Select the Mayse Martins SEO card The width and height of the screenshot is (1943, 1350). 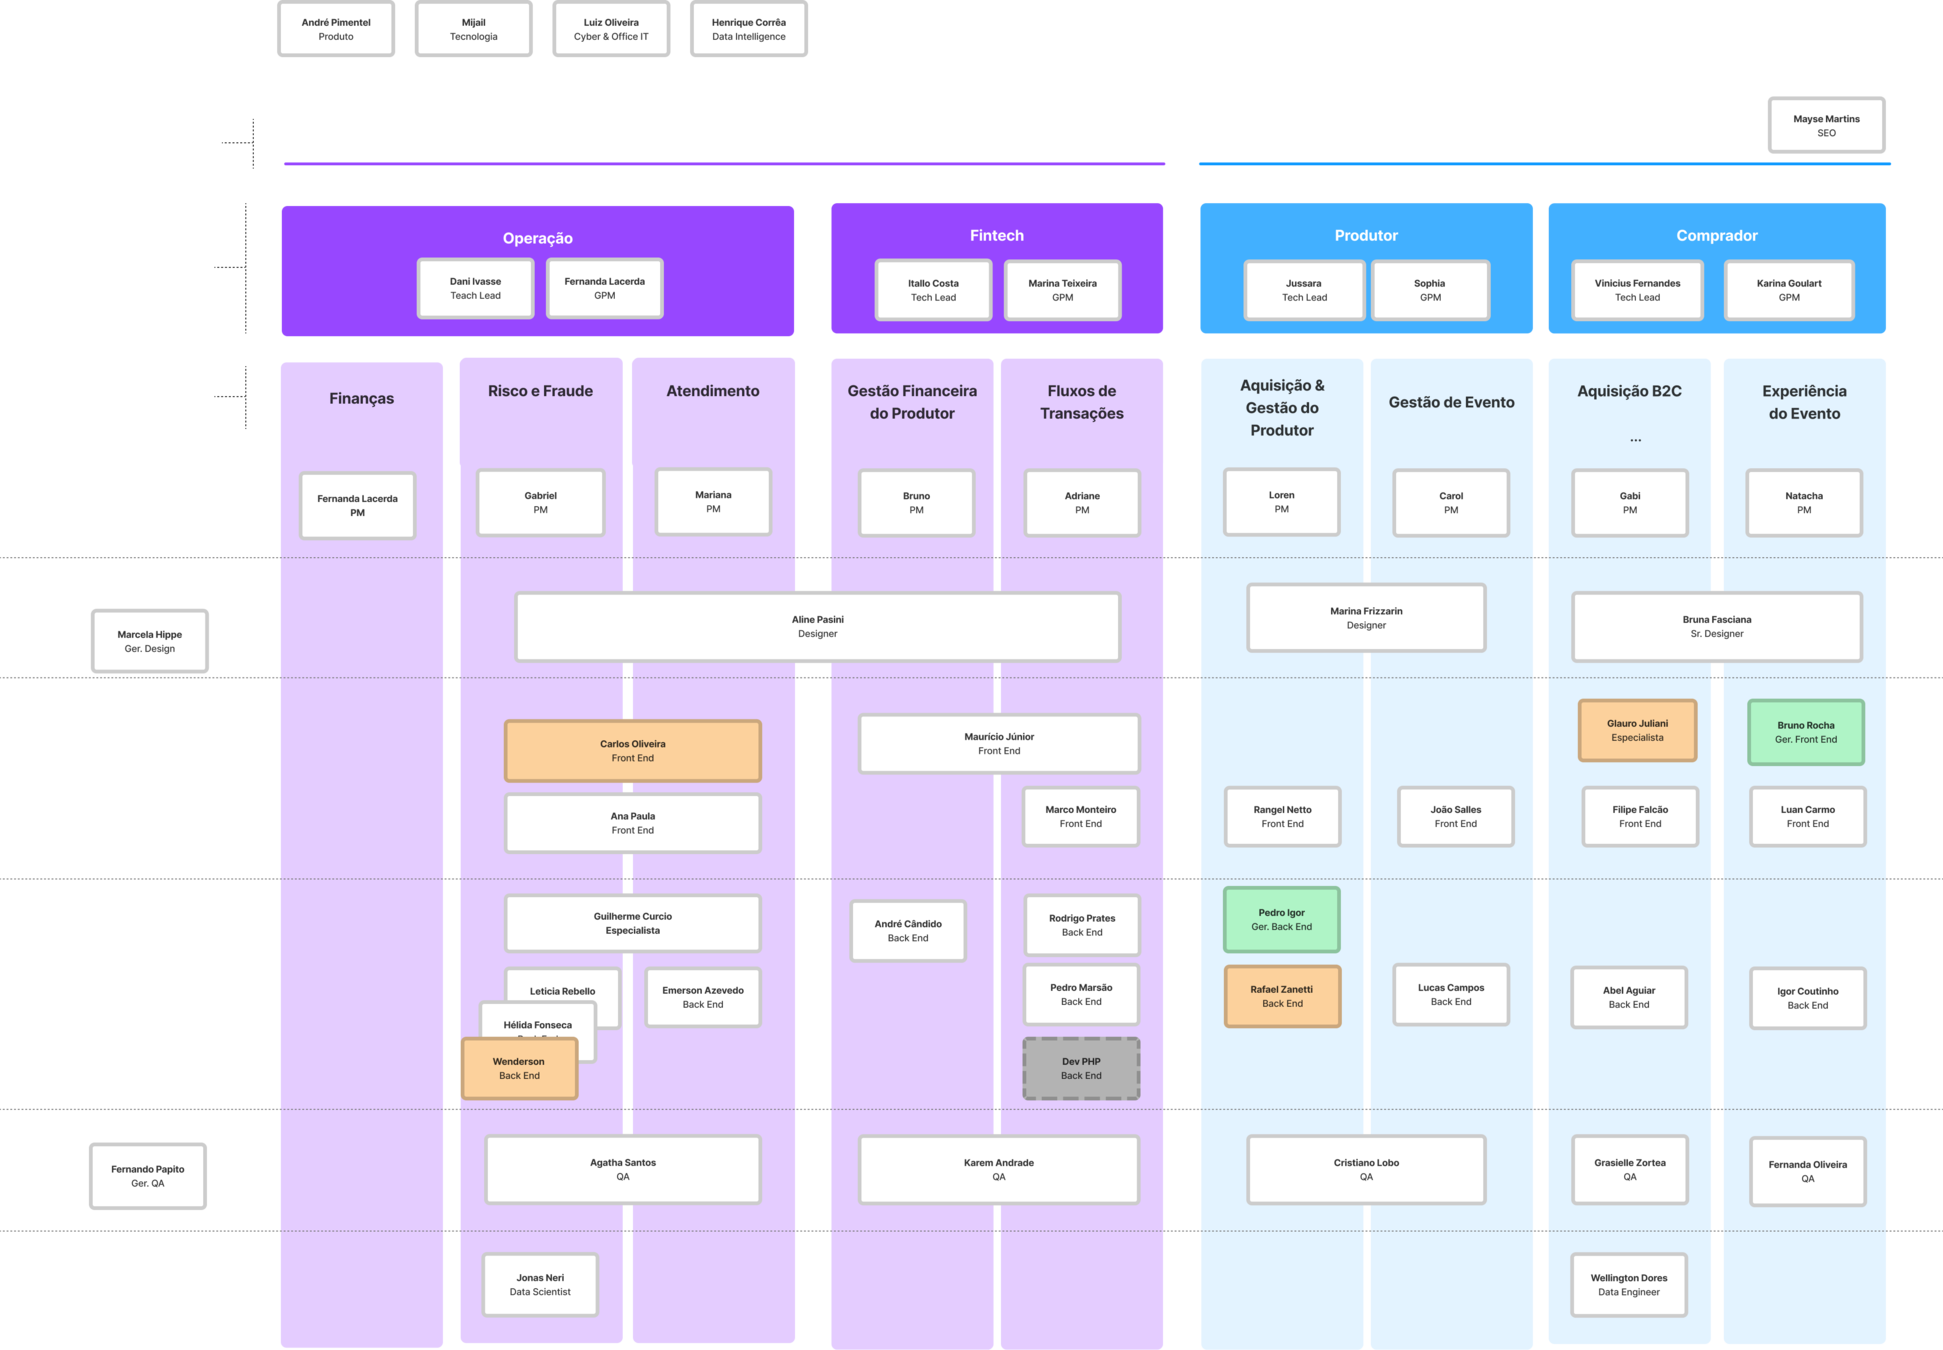pyautogui.click(x=1826, y=125)
